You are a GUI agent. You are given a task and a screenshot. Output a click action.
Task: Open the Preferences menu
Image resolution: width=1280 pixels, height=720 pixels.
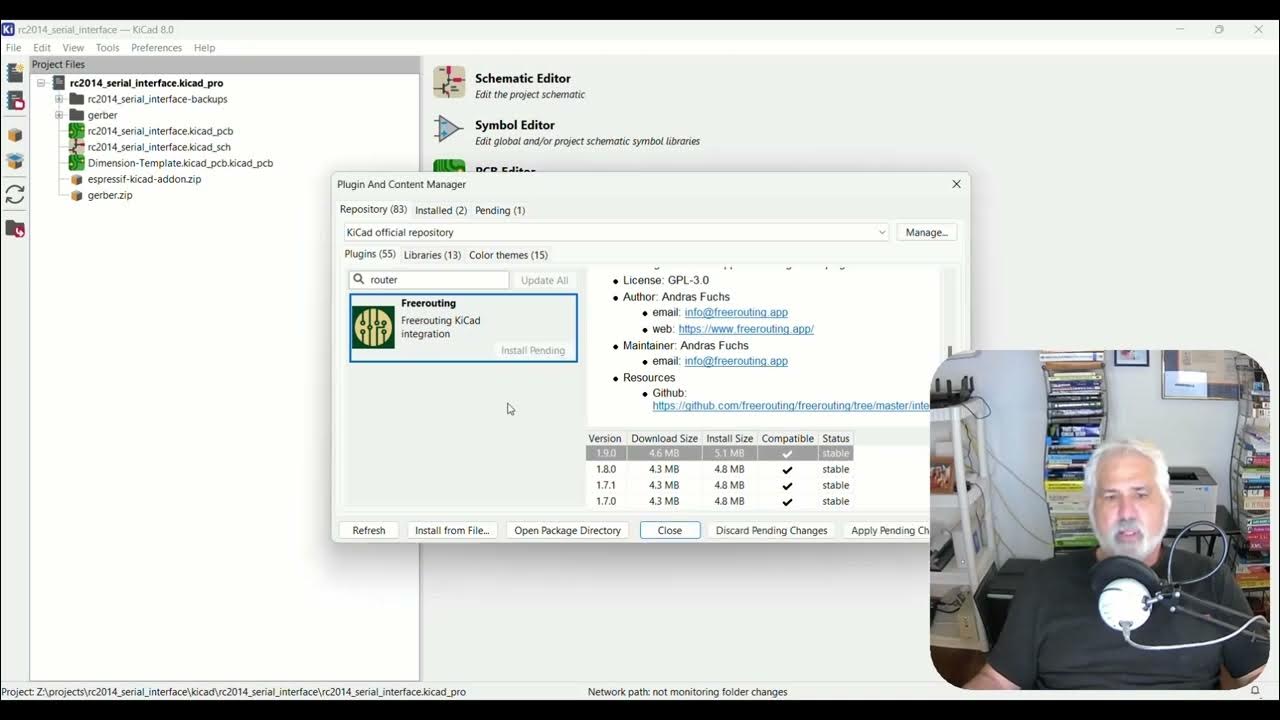click(x=156, y=47)
